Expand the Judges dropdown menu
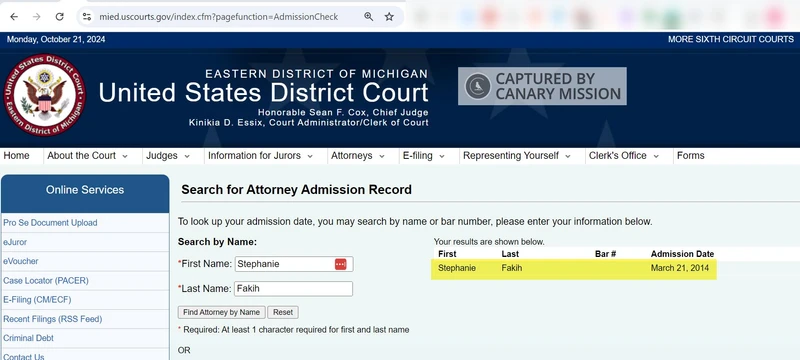The height and width of the screenshot is (360, 800). (x=168, y=156)
